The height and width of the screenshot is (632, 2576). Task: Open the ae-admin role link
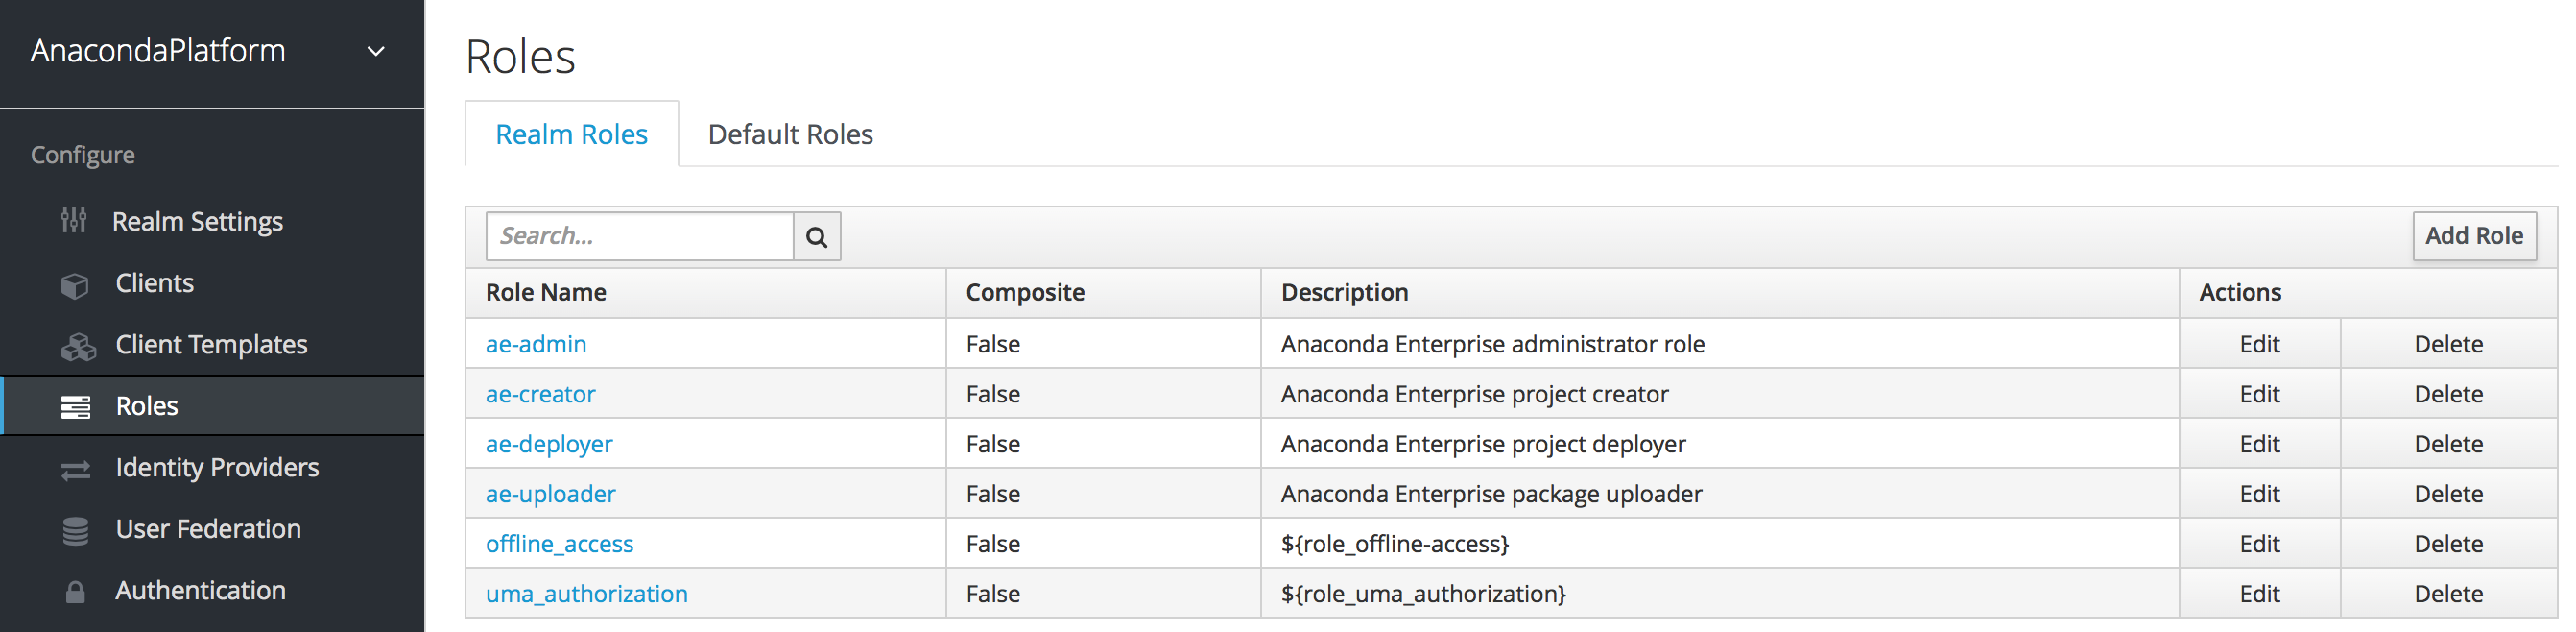pyautogui.click(x=536, y=344)
